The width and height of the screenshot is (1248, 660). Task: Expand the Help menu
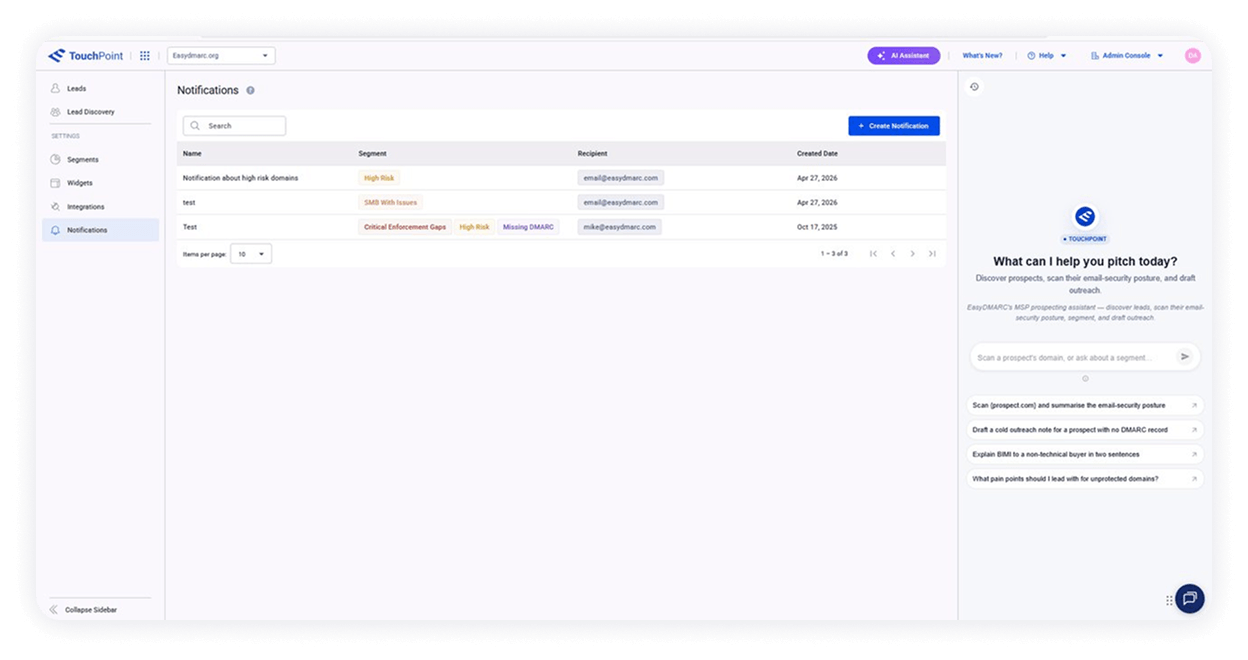(x=1047, y=56)
